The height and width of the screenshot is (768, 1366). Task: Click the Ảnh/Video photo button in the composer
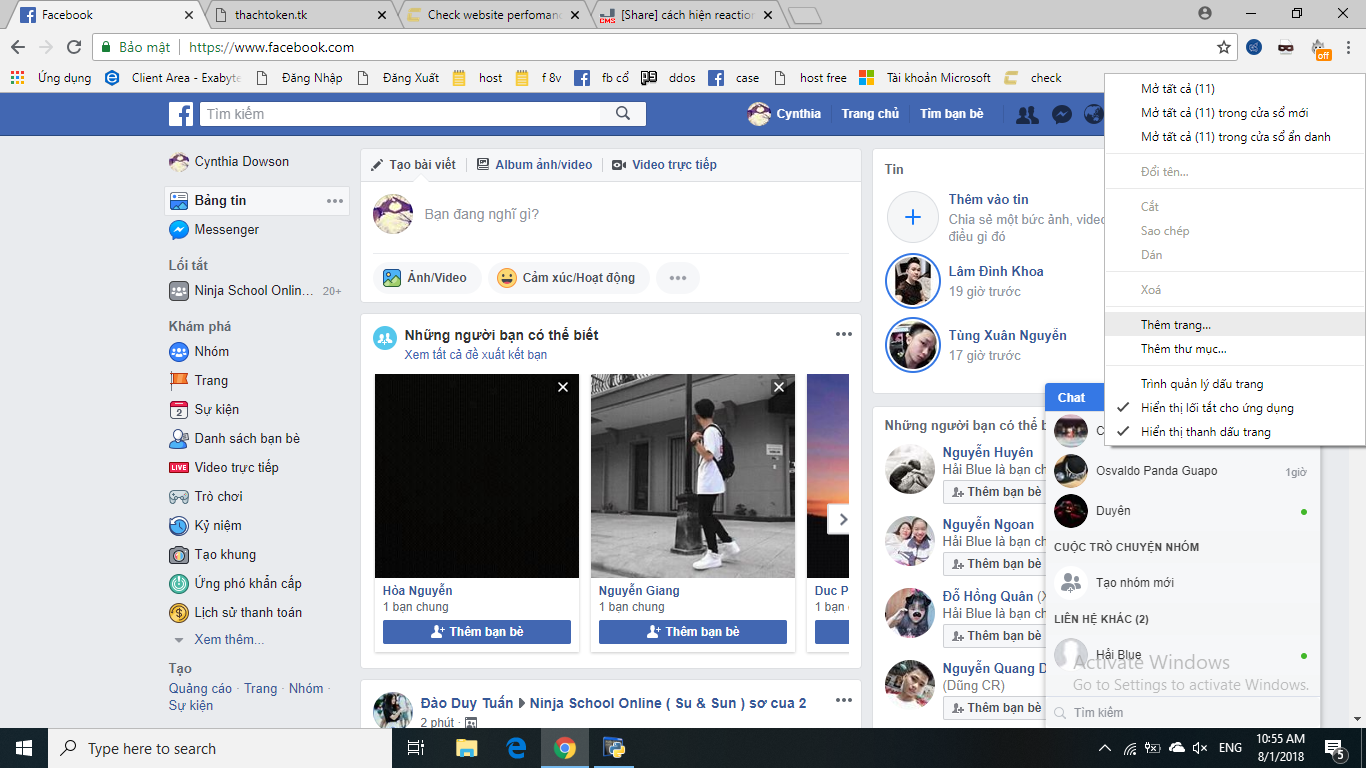click(x=426, y=278)
